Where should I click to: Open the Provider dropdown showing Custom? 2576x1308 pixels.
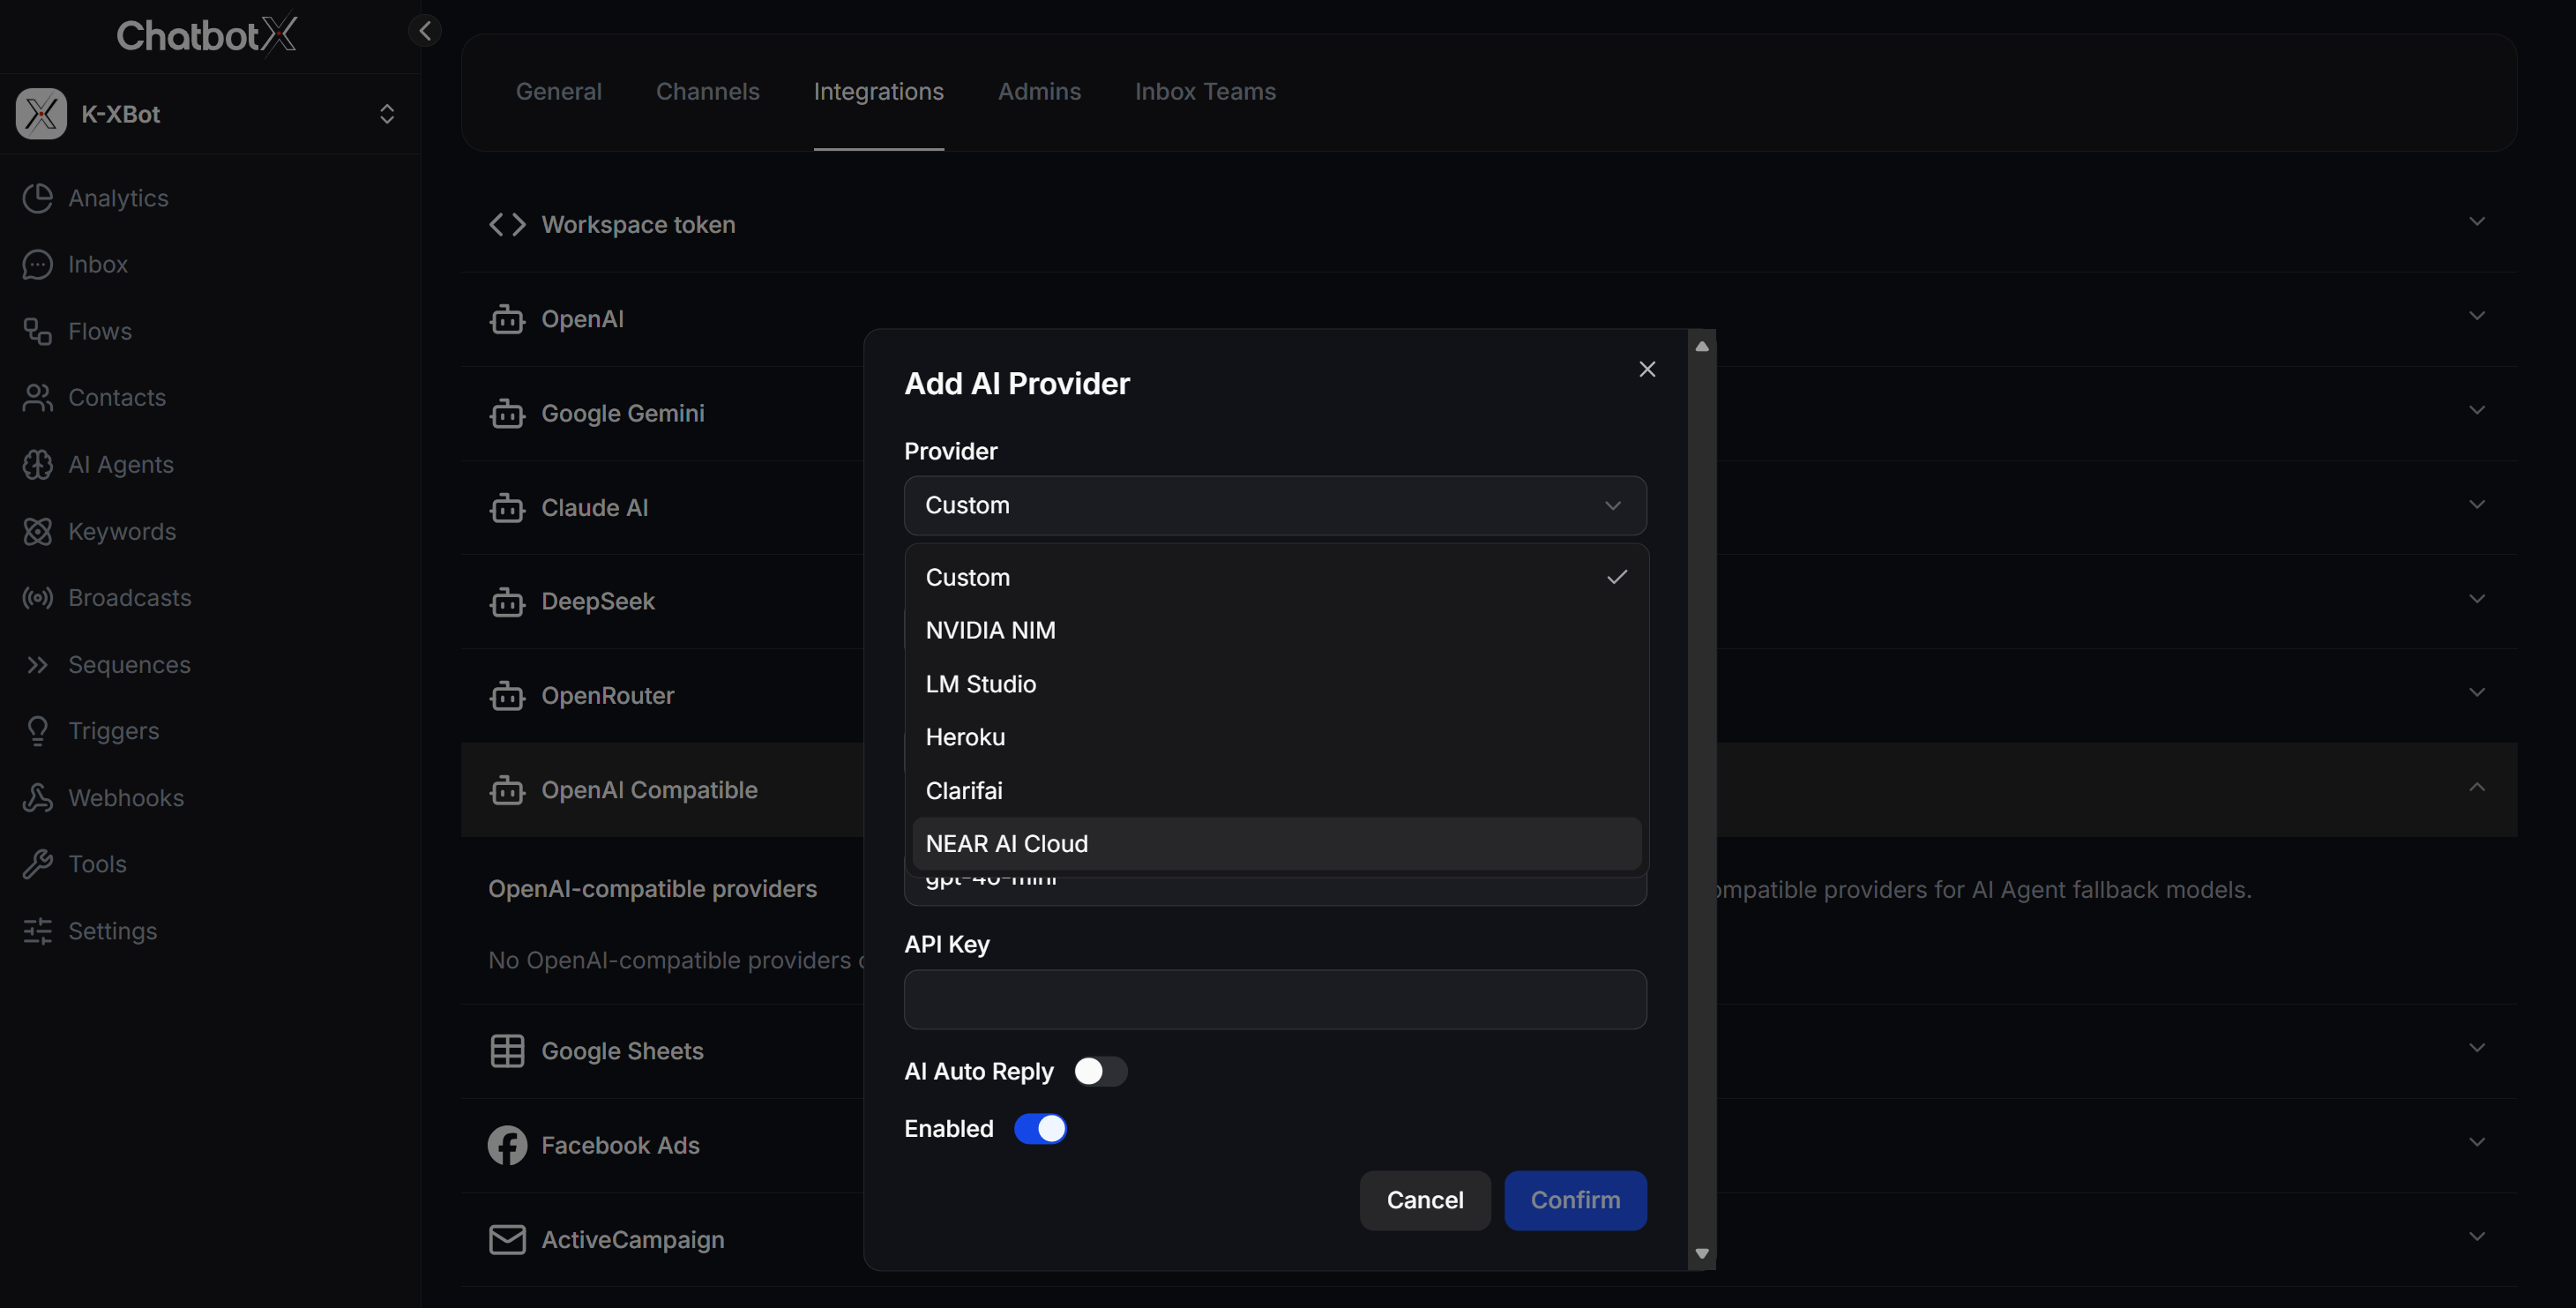1275,505
